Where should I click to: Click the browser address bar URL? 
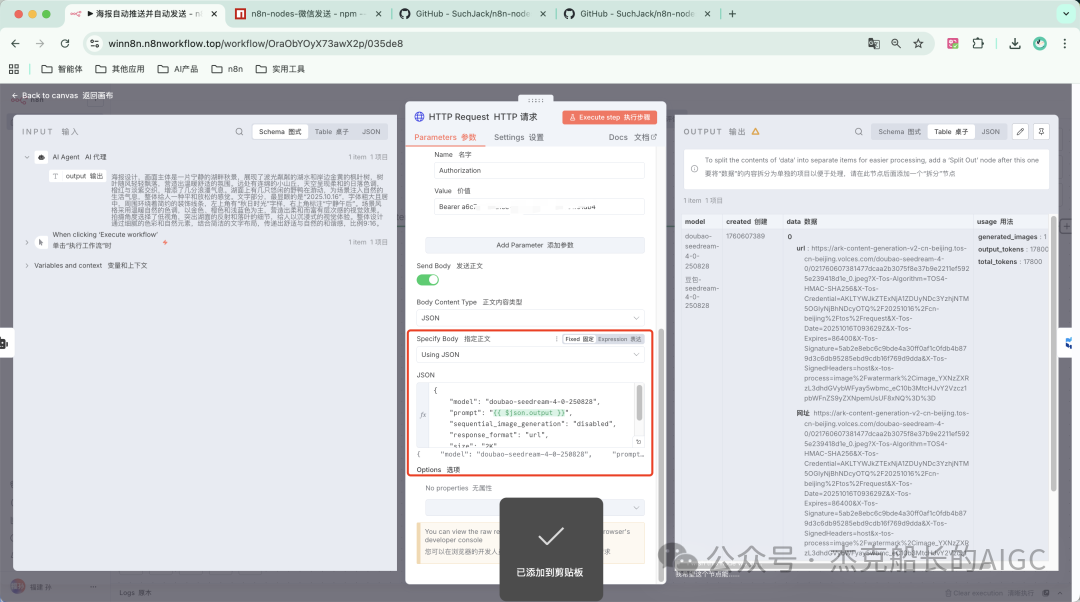pos(256,43)
